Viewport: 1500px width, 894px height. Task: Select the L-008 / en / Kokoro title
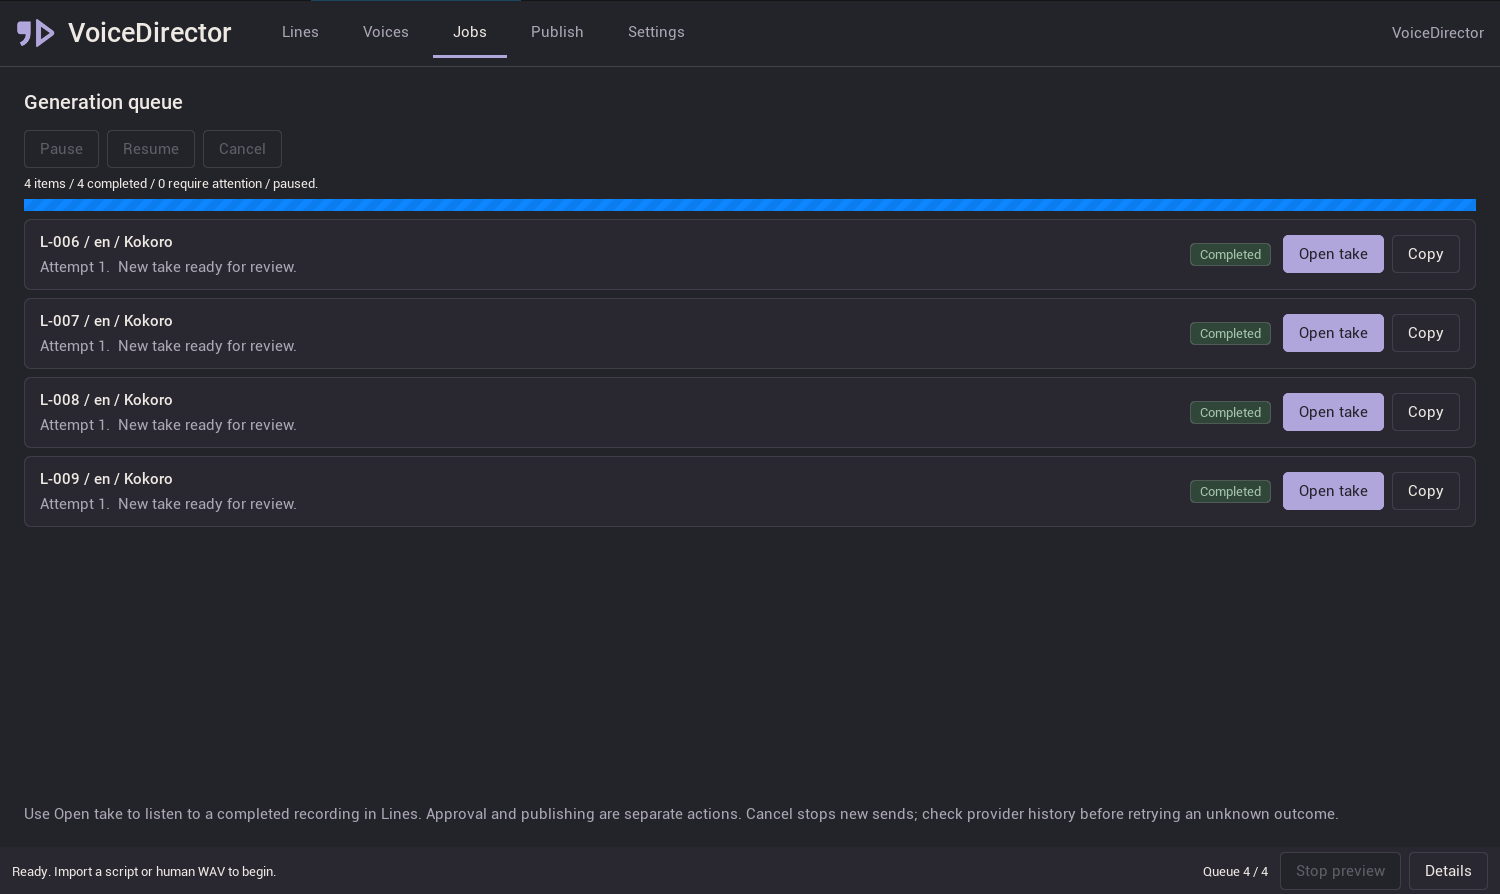pos(106,400)
